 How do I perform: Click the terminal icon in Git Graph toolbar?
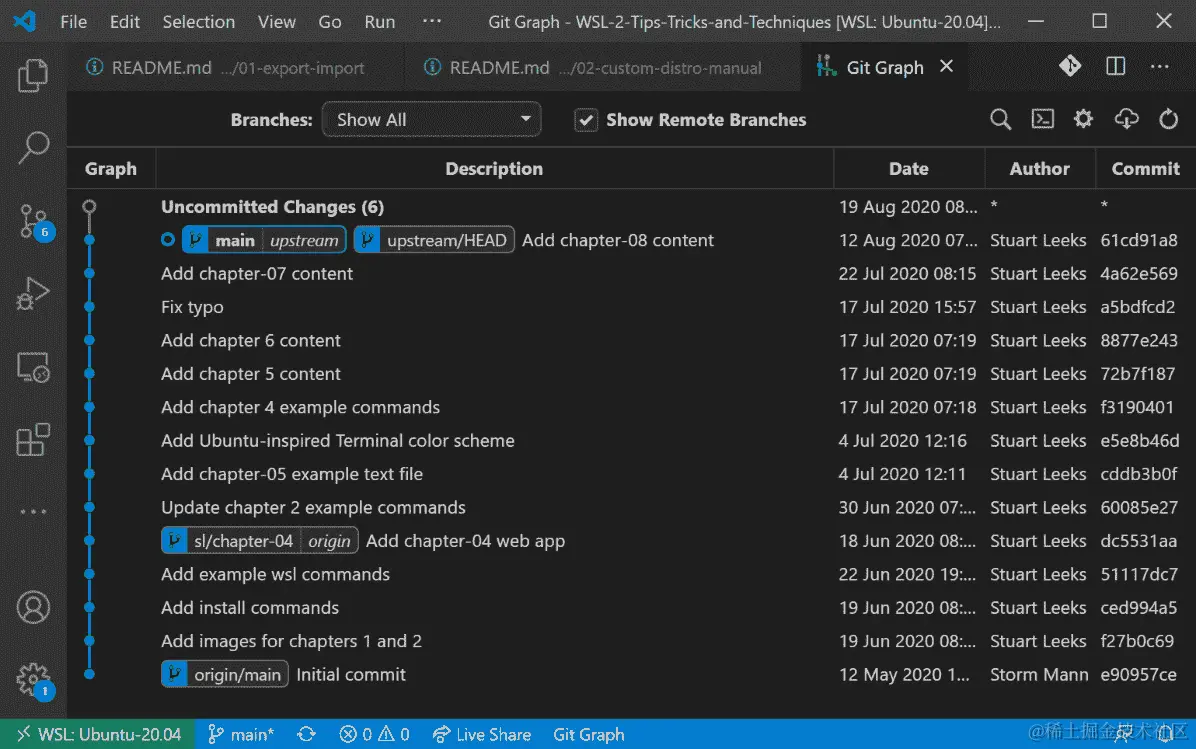tap(1042, 119)
